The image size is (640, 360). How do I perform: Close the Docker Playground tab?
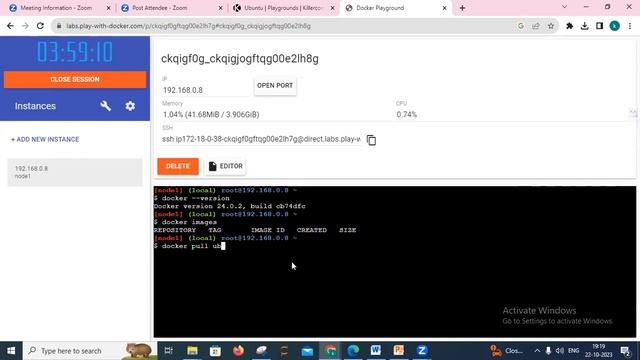tap(444, 8)
